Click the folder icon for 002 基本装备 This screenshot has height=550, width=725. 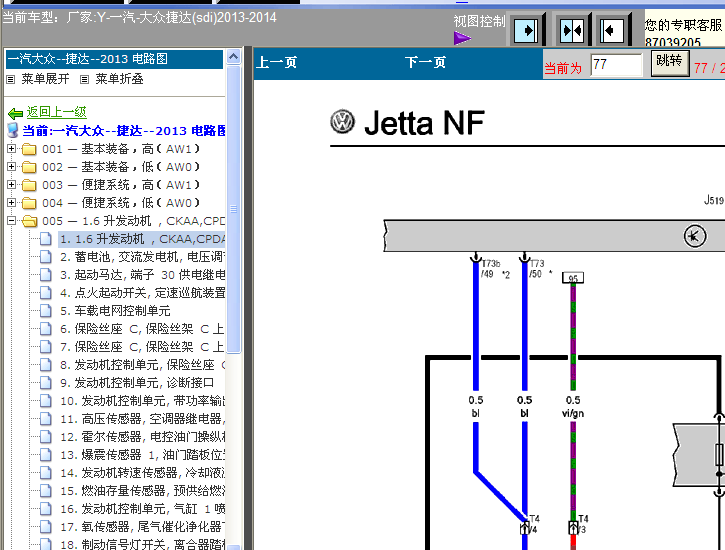point(29,167)
